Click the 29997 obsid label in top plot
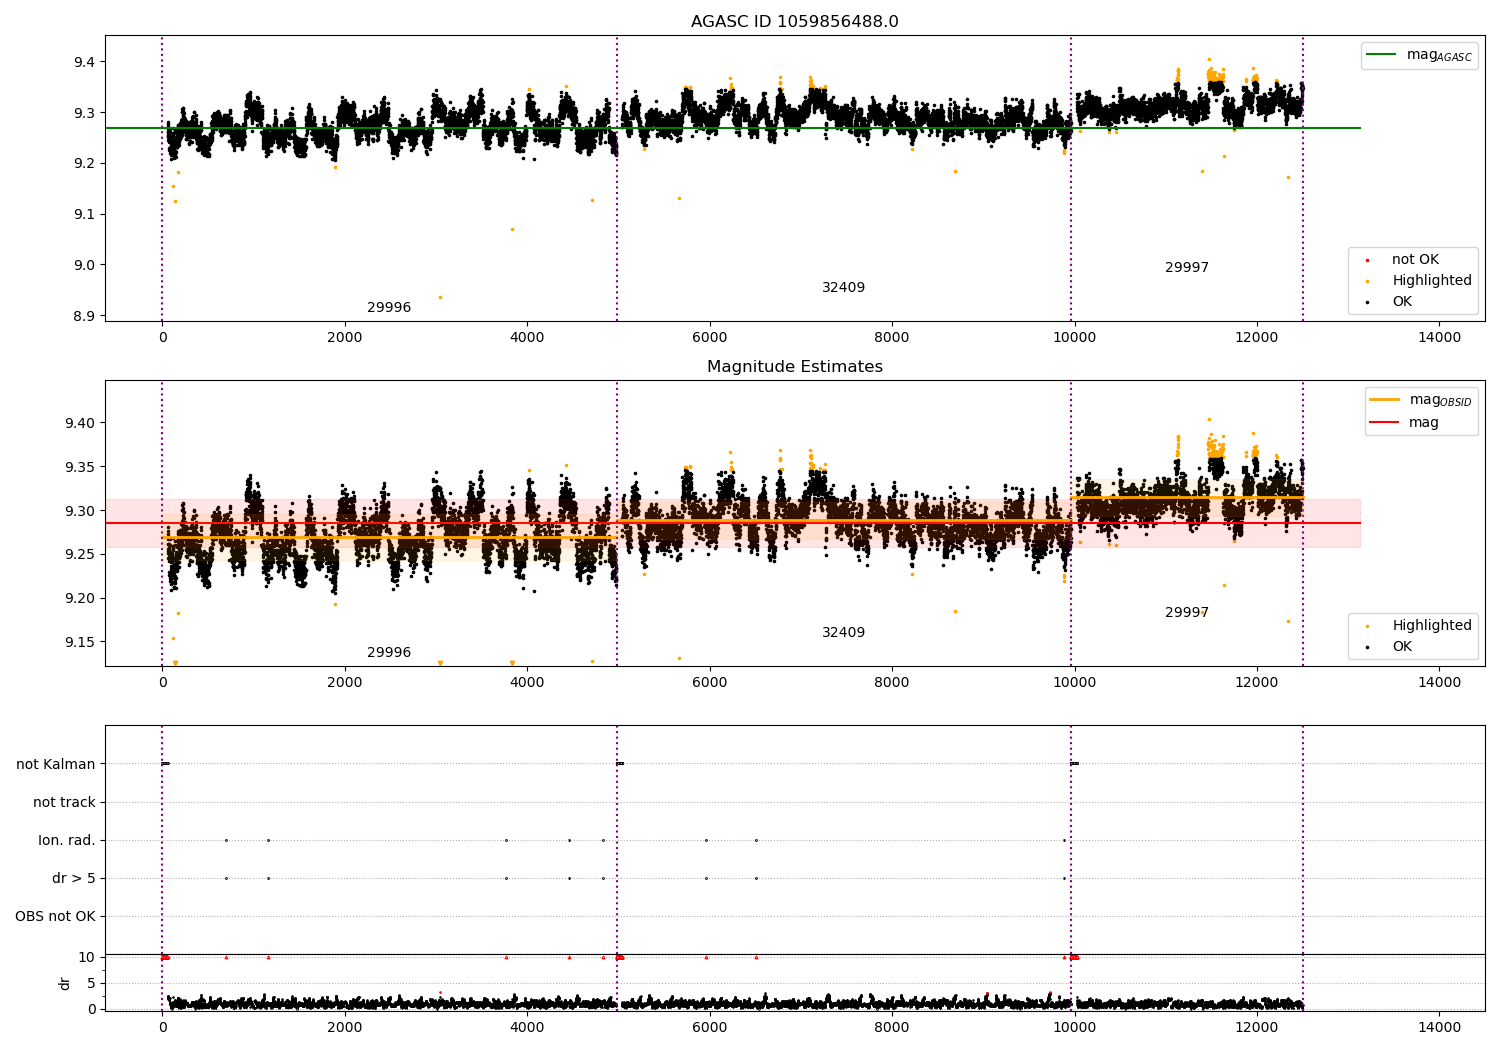The height and width of the screenshot is (1050, 1500). [x=1187, y=268]
